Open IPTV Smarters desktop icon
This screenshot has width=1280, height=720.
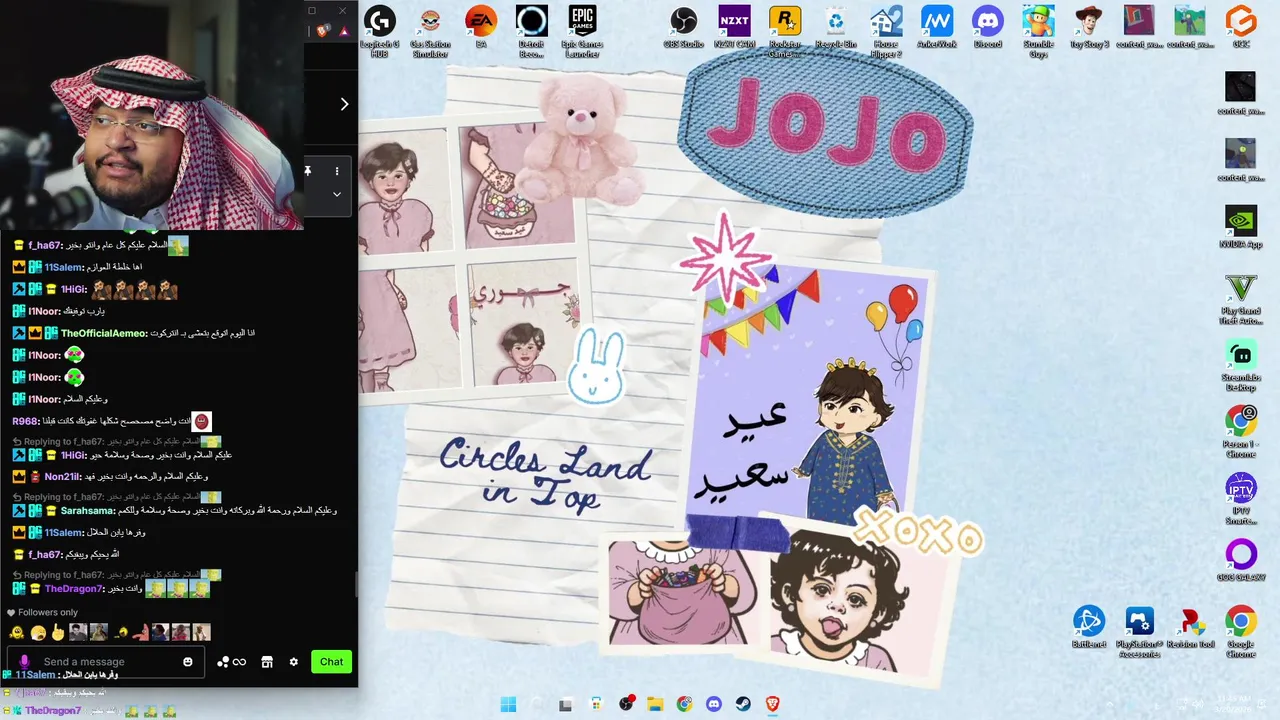(x=1240, y=499)
